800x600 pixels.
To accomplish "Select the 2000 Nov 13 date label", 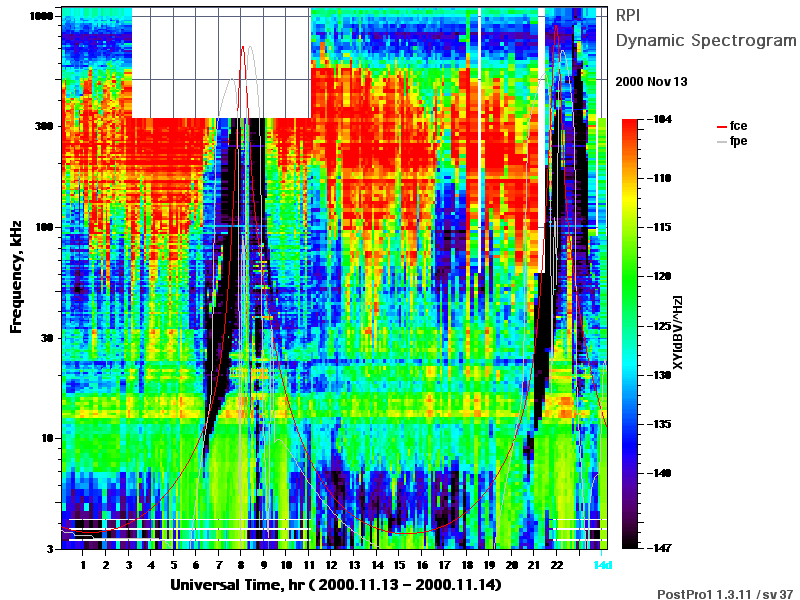I will click(651, 82).
